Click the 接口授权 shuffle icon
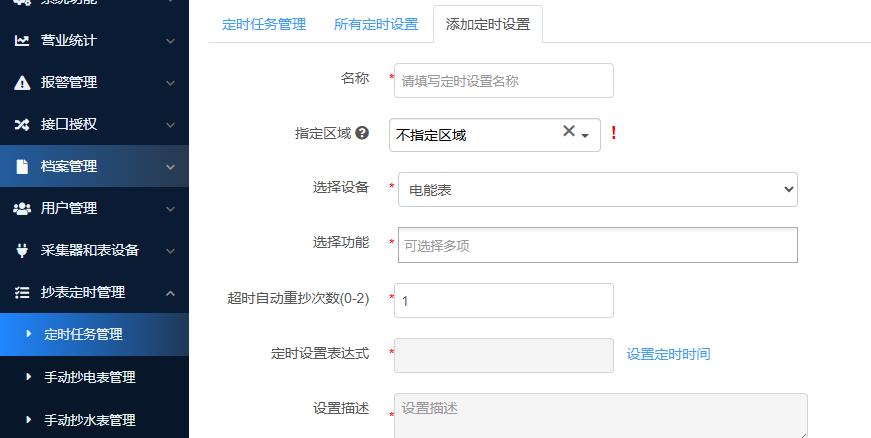 tap(22, 125)
